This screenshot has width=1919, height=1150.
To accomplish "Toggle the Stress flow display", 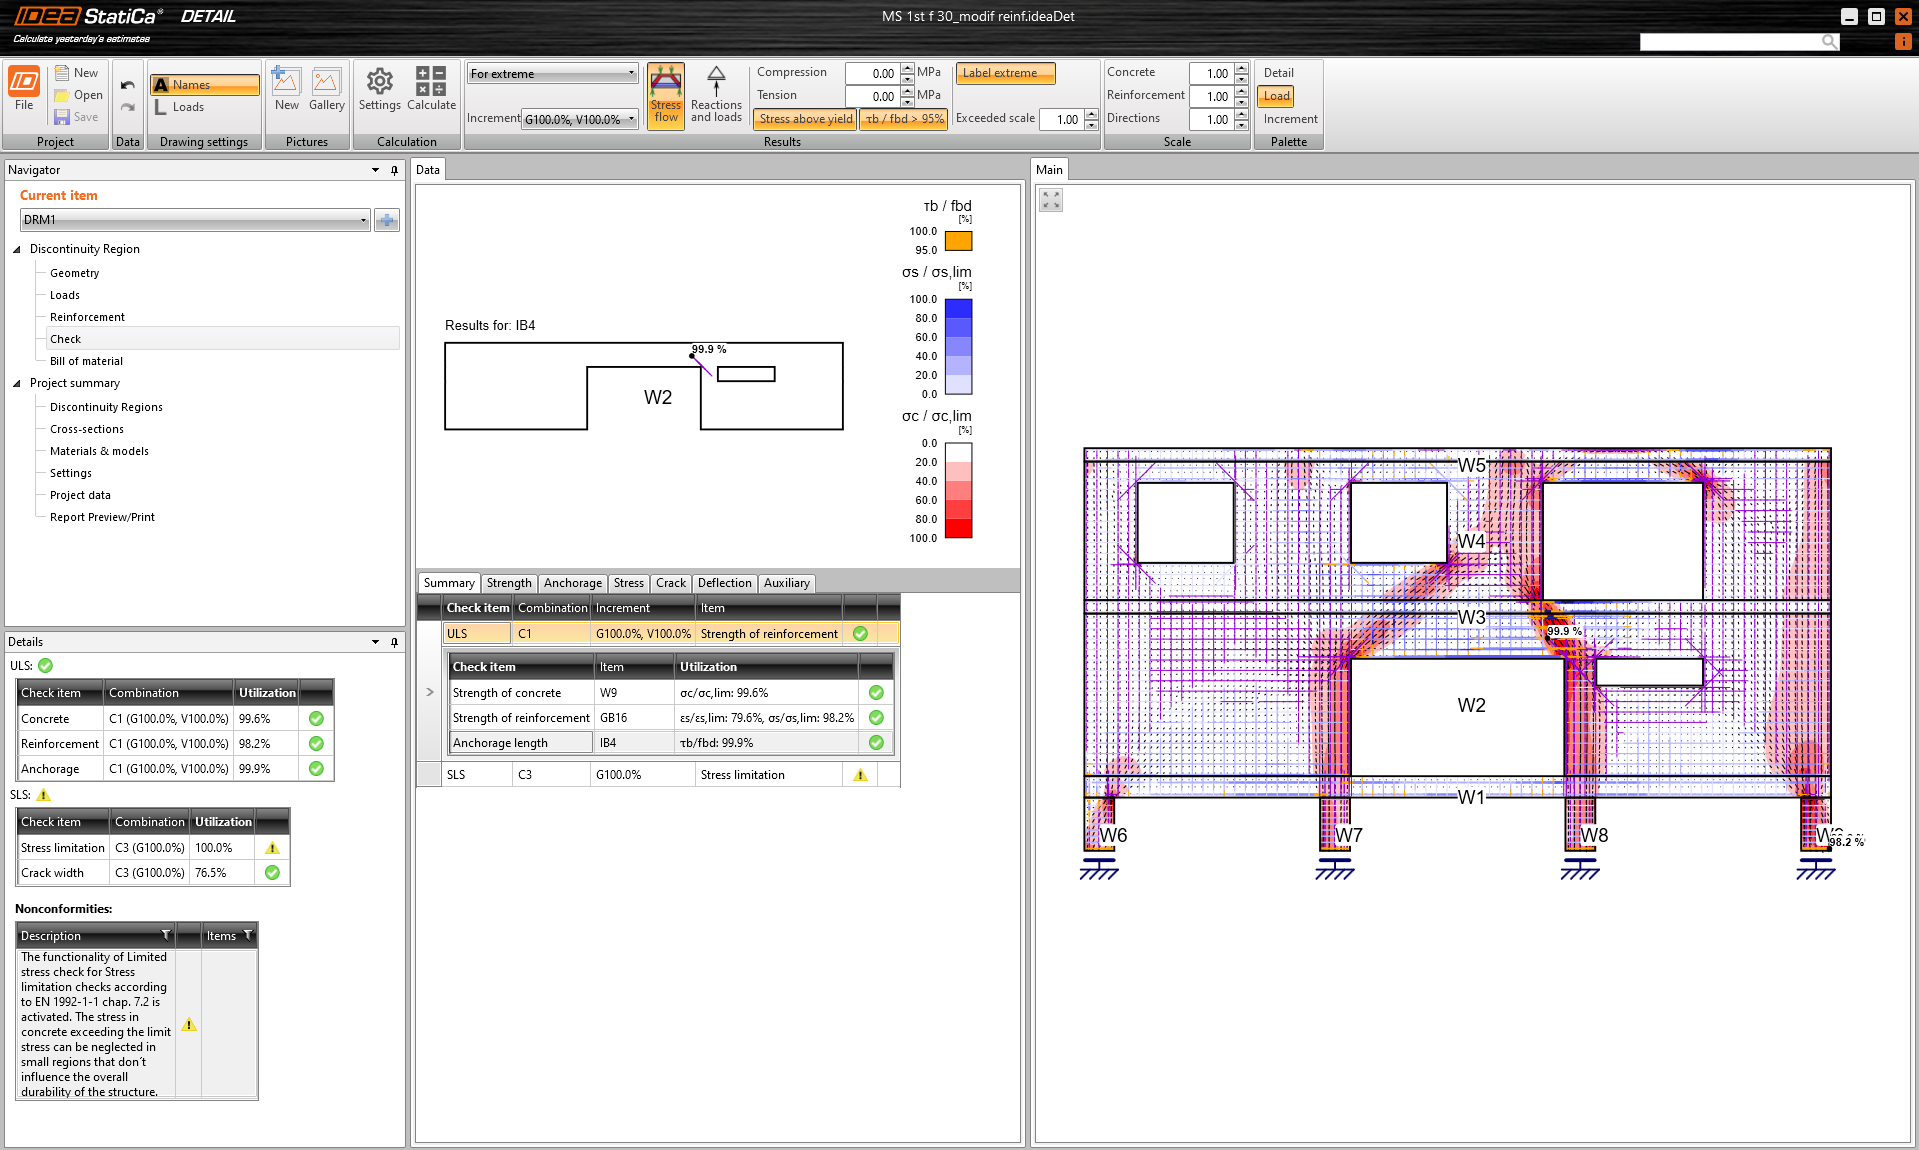I will pyautogui.click(x=666, y=95).
